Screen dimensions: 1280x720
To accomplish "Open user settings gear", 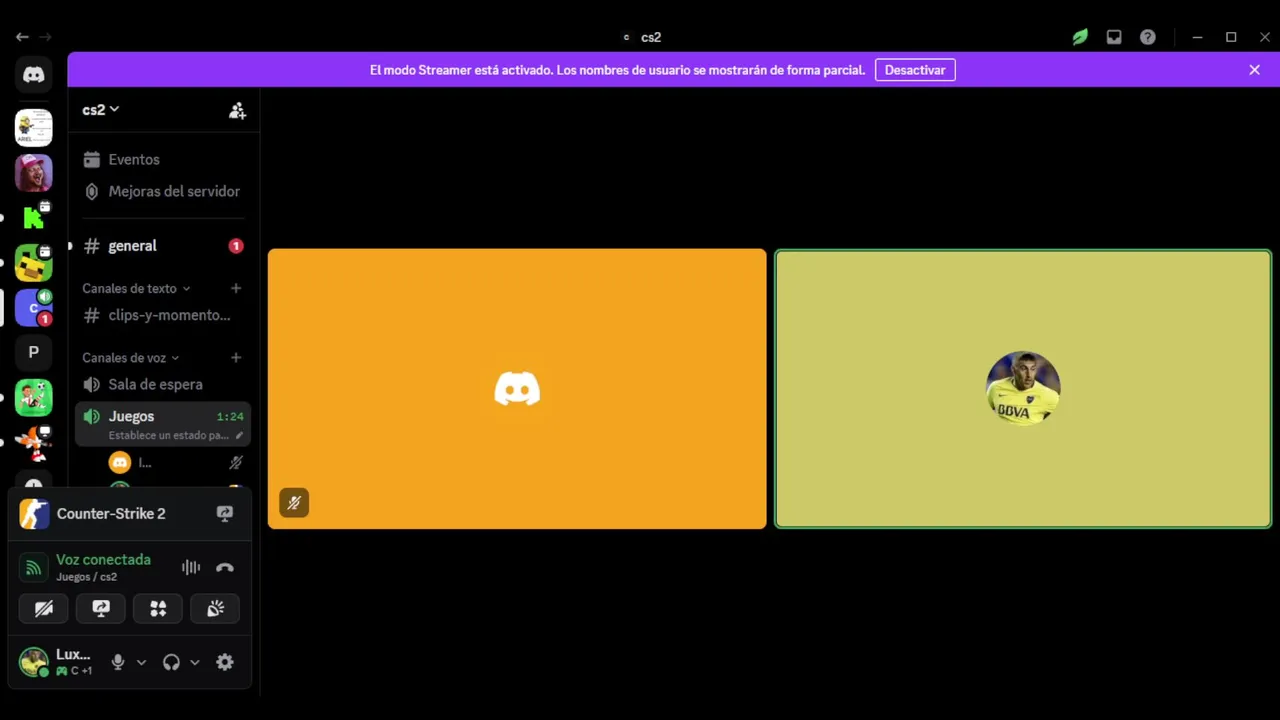I will coord(225,662).
